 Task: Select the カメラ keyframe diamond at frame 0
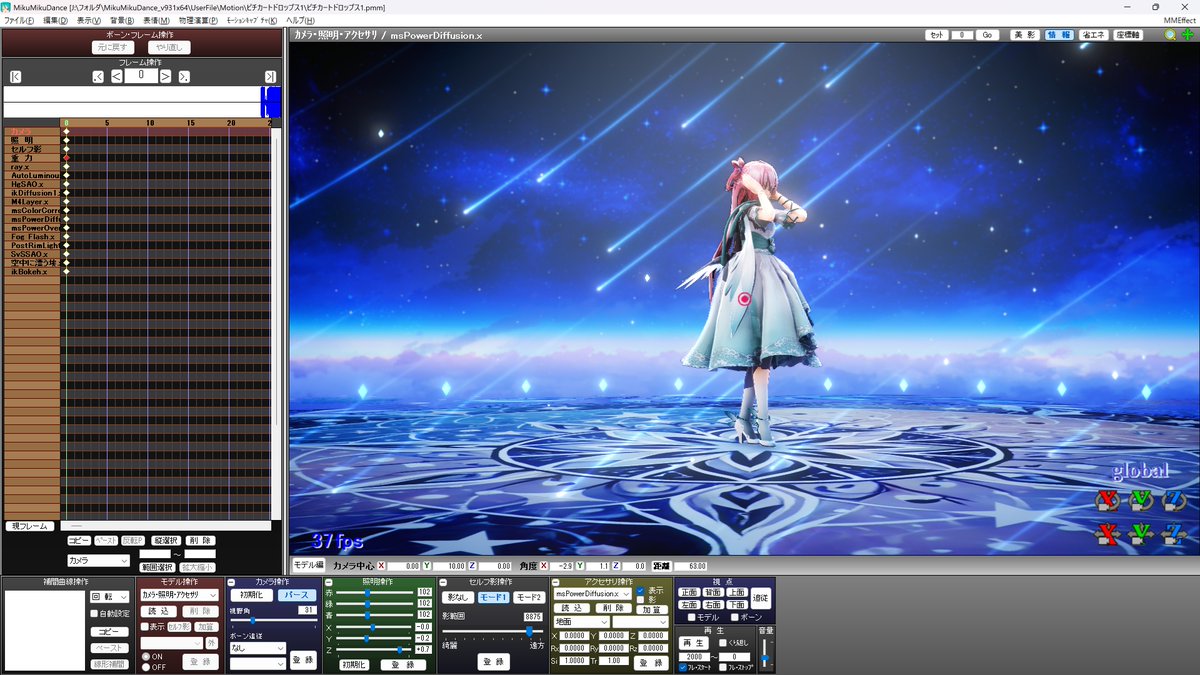pyautogui.click(x=66, y=132)
